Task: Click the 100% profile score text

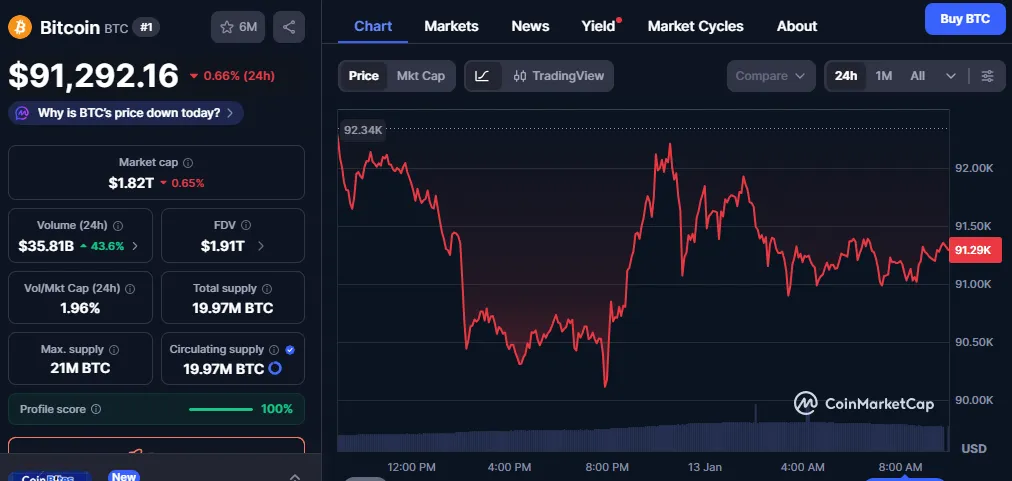Action: point(276,409)
